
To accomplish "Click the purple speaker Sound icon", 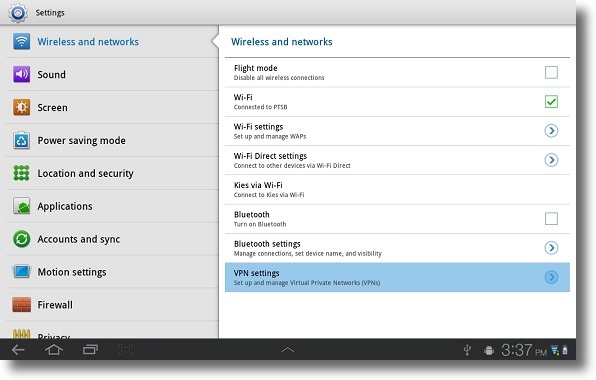I will pyautogui.click(x=22, y=74).
